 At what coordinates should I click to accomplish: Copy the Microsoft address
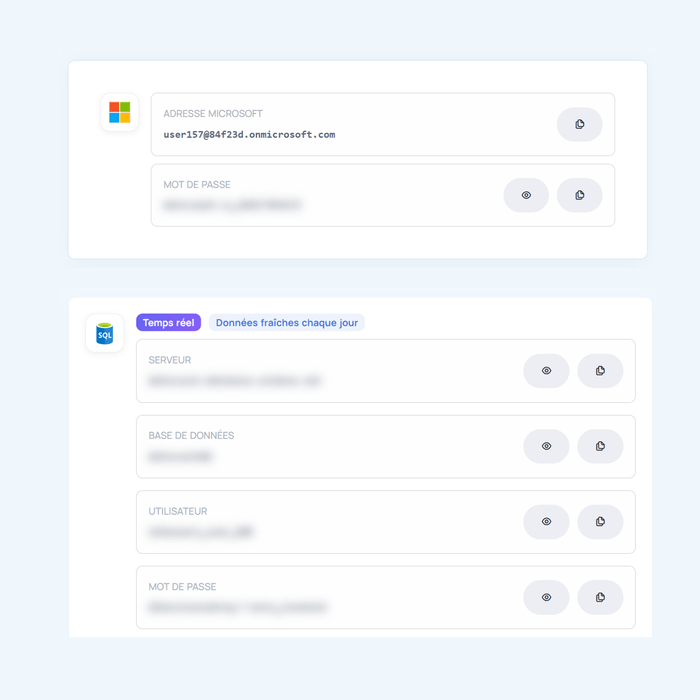[579, 124]
